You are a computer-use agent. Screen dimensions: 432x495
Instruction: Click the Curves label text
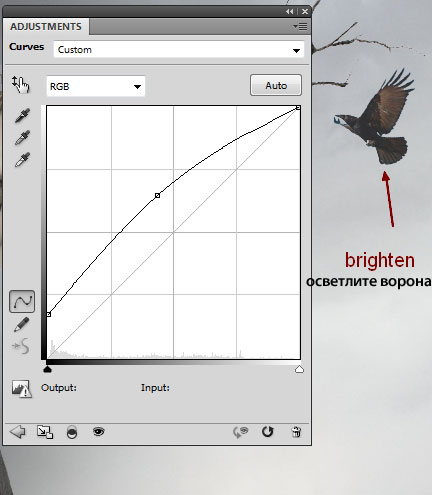coord(26,47)
